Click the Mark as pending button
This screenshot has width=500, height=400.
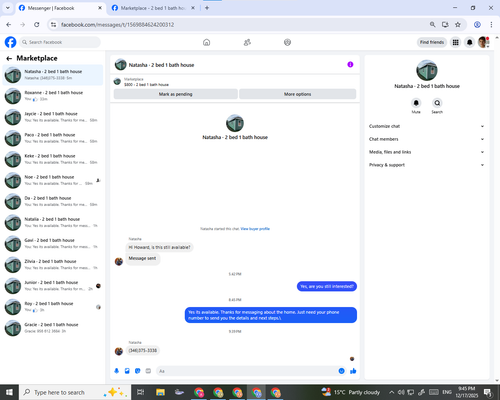(176, 94)
